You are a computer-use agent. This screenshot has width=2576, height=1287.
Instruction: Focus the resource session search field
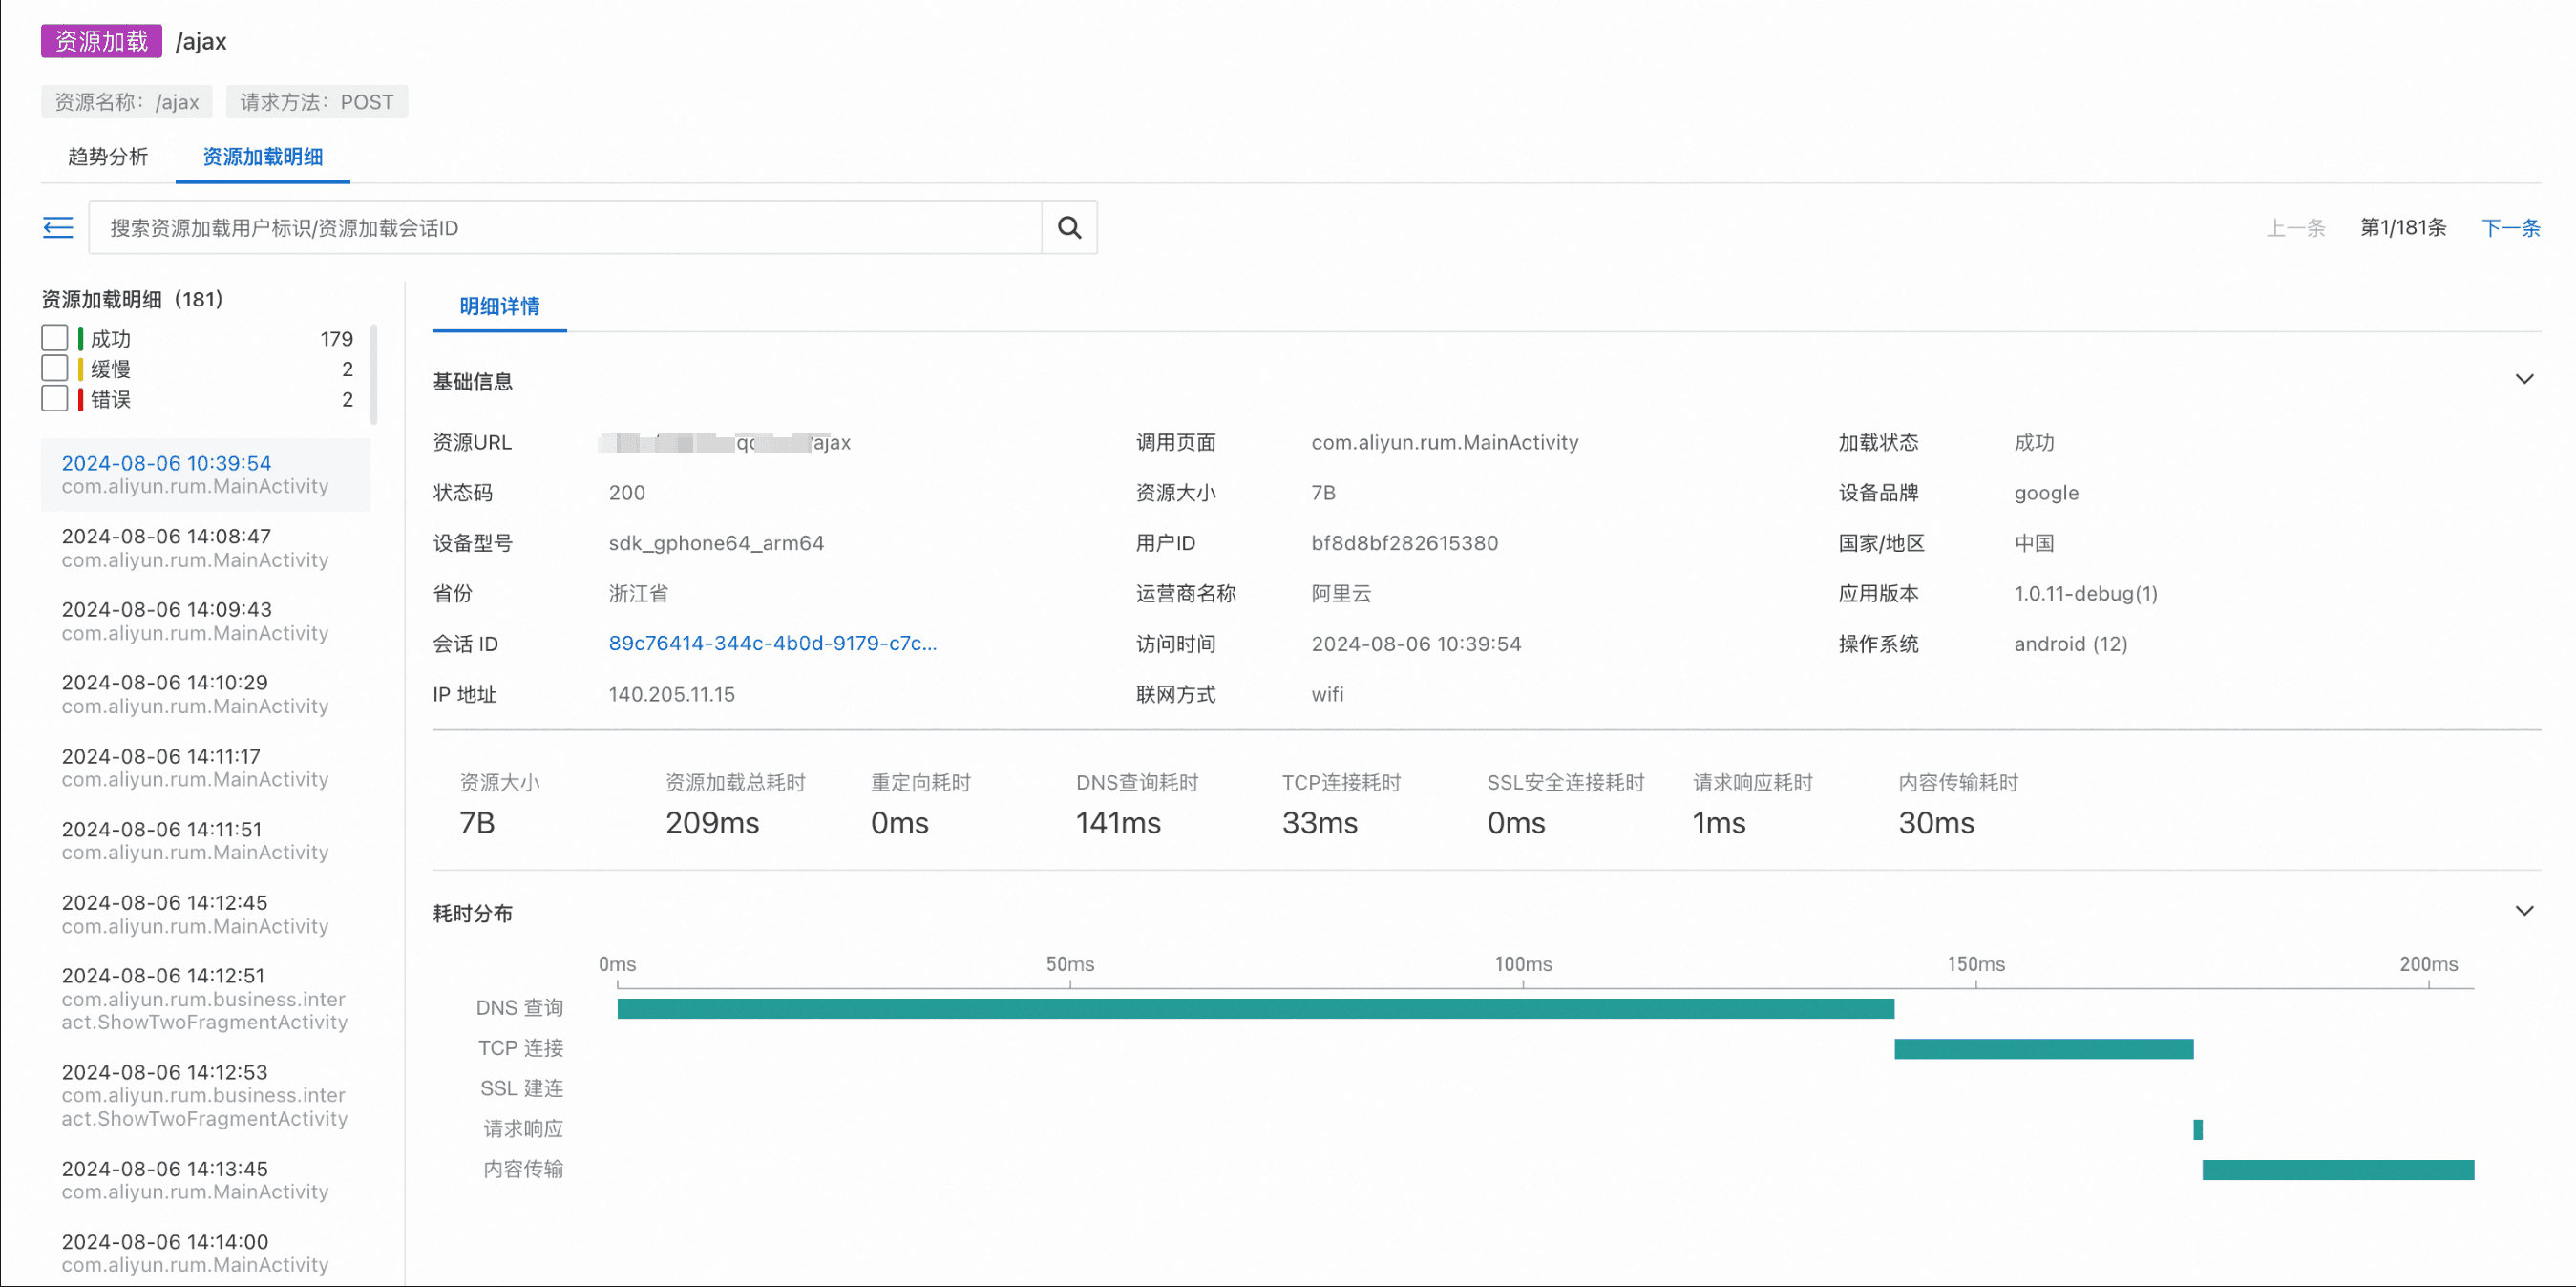[565, 228]
